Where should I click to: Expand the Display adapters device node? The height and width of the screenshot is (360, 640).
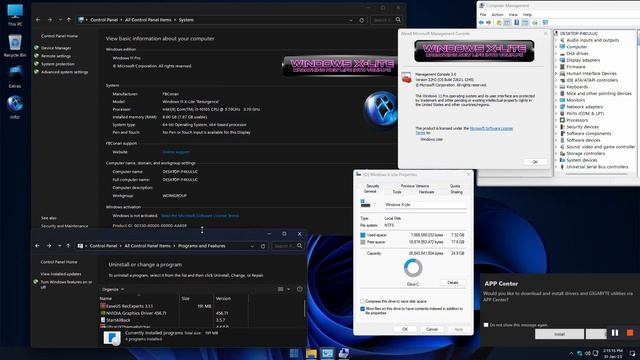(557, 60)
